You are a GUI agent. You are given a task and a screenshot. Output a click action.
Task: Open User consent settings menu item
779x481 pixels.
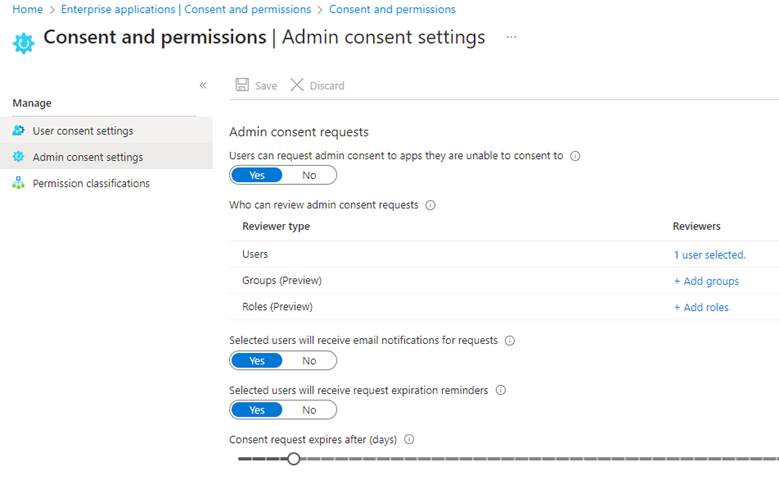click(x=82, y=131)
